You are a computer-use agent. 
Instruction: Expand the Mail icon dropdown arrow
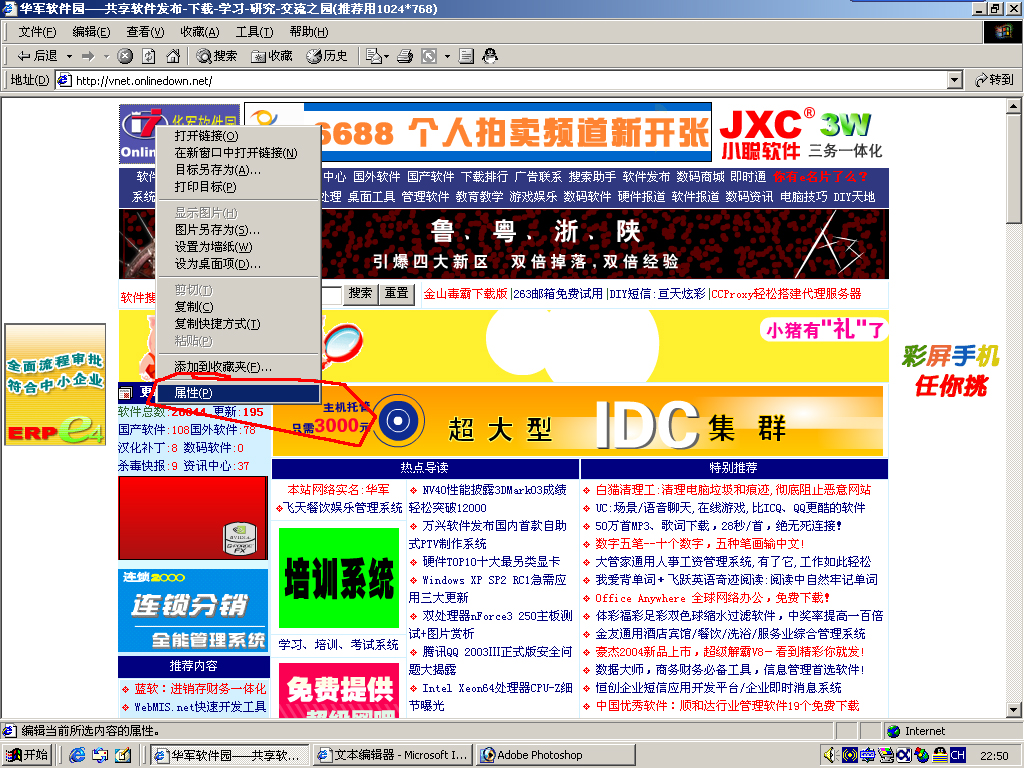[387, 56]
